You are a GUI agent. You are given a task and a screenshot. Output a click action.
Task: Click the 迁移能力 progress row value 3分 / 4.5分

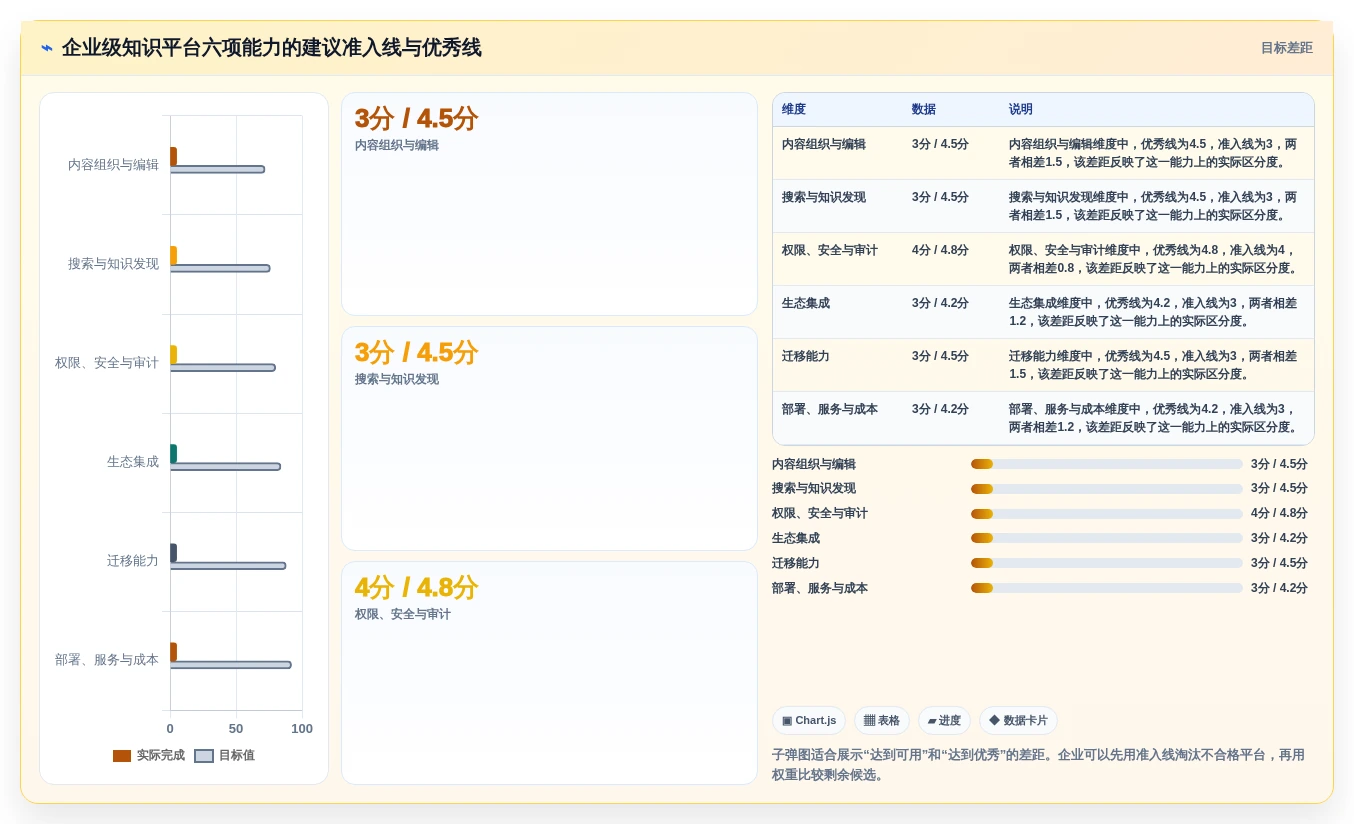tap(1279, 563)
